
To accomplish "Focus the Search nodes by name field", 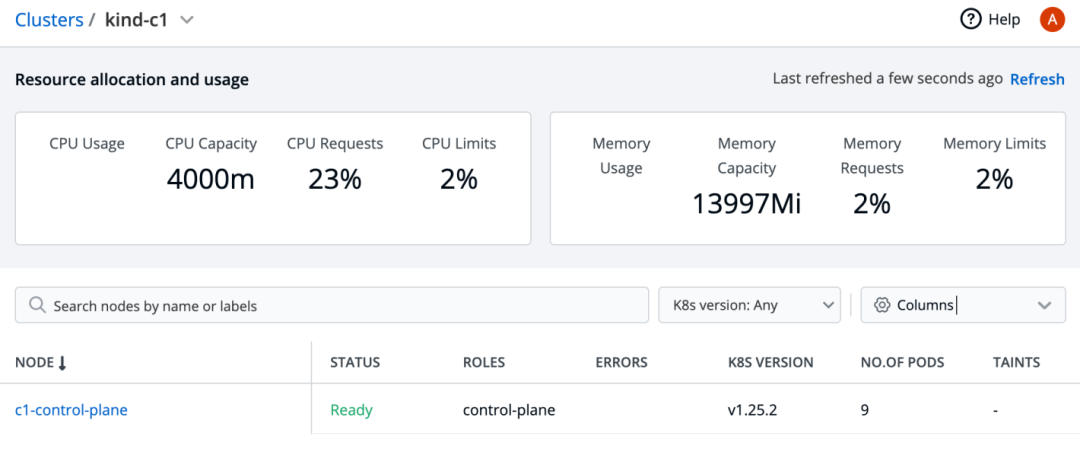I will coord(340,305).
